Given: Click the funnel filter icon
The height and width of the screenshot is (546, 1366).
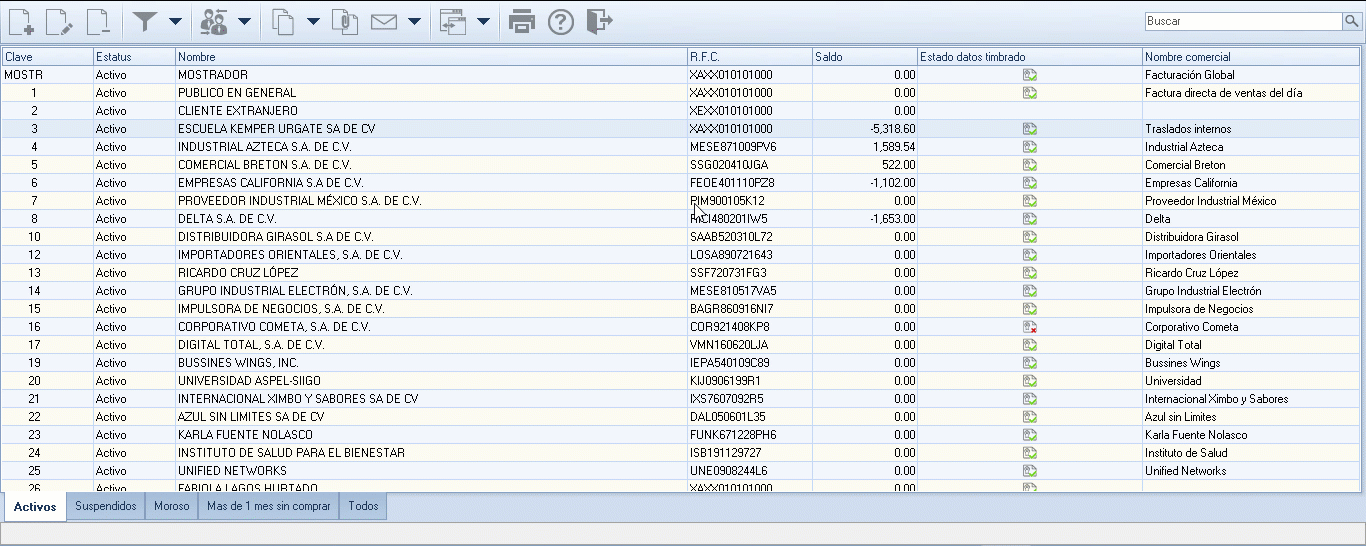Looking at the screenshot, I should tap(146, 21).
